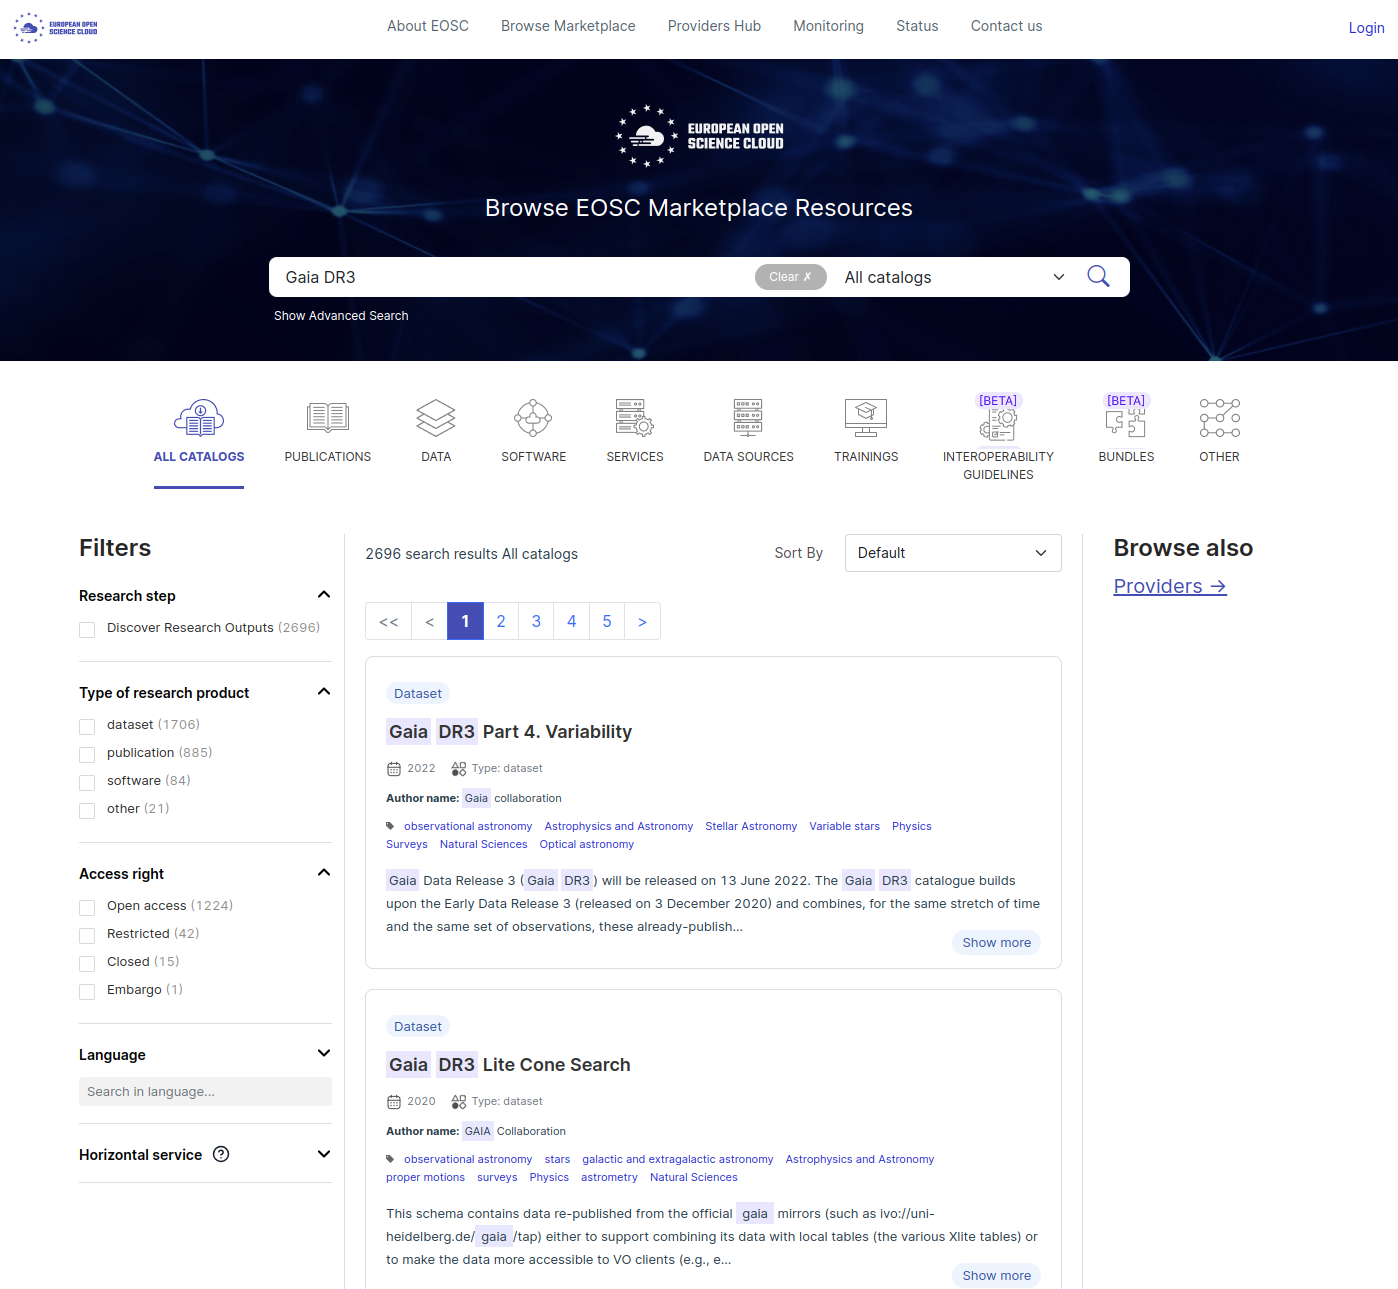Viewport: 1398px width, 1289px height.
Task: Open Gaia DR3 Lite Cone Search title
Action: pyautogui.click(x=508, y=1065)
